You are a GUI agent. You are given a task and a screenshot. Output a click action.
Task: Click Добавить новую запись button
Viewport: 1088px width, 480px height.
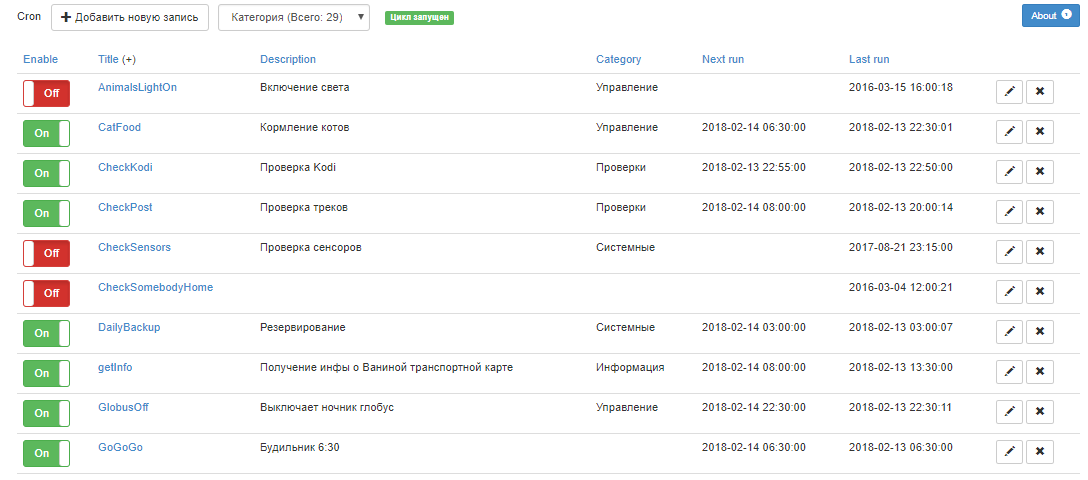pyautogui.click(x=130, y=17)
